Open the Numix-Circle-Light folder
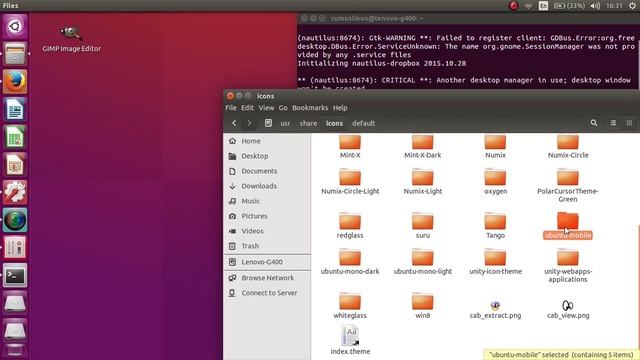The height and width of the screenshot is (360, 640). [x=350, y=182]
